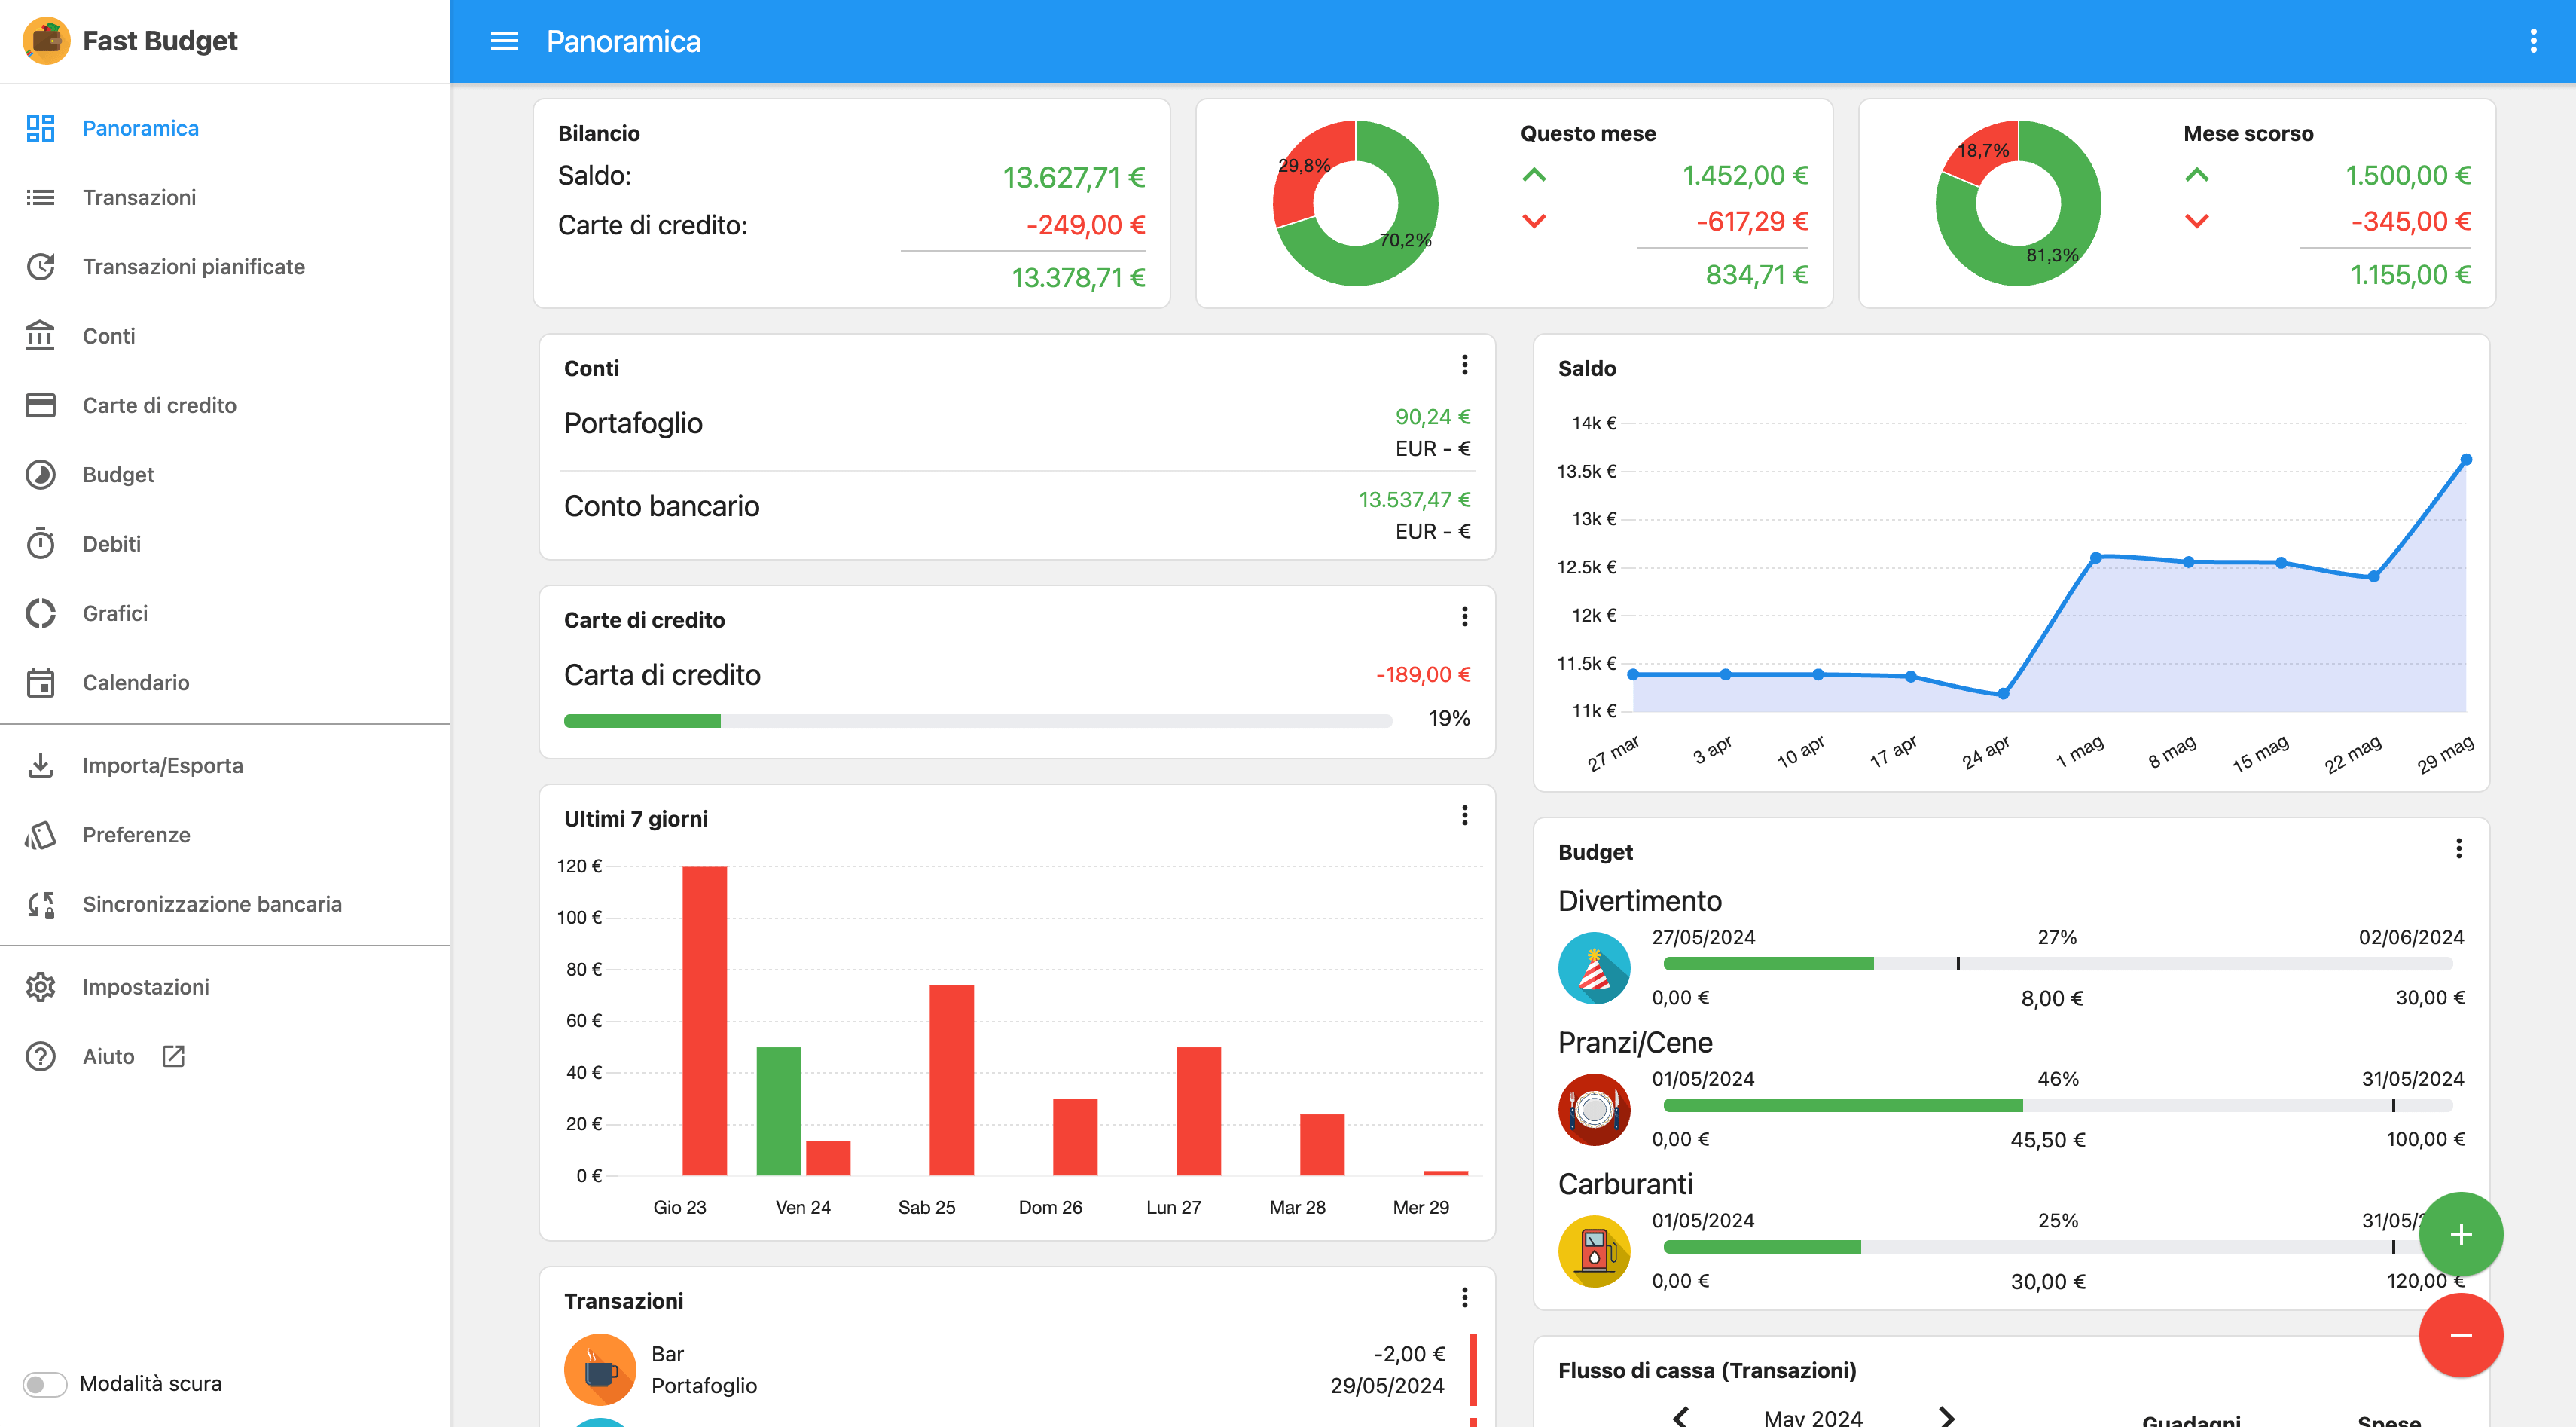
Task: Open the Conti card options menu
Action: pos(1464,365)
